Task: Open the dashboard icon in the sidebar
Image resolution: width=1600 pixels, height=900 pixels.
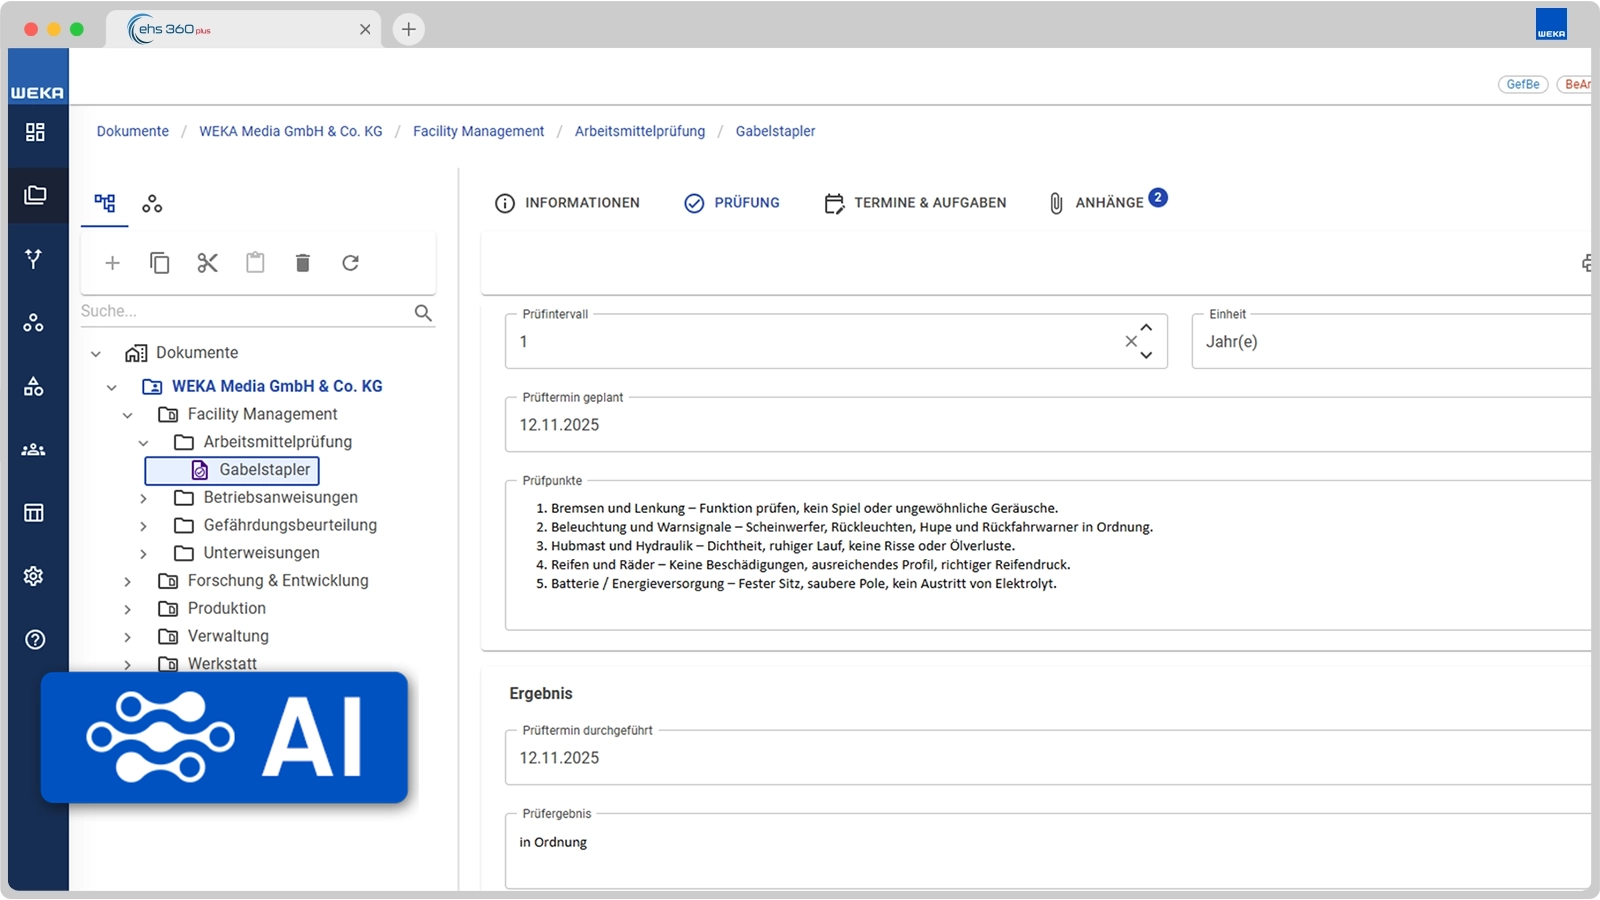Action: (35, 132)
